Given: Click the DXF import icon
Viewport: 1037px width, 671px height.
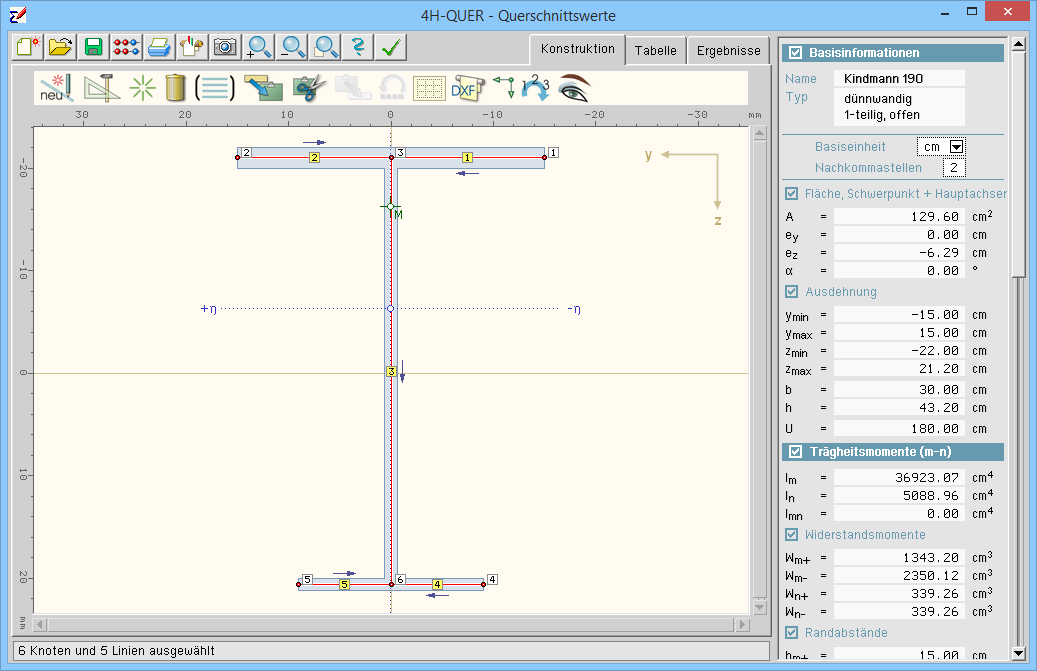Looking at the screenshot, I should point(465,88).
